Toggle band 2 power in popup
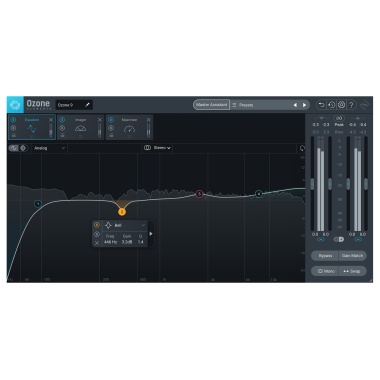Screen dimensions: 380x380 click(97, 225)
